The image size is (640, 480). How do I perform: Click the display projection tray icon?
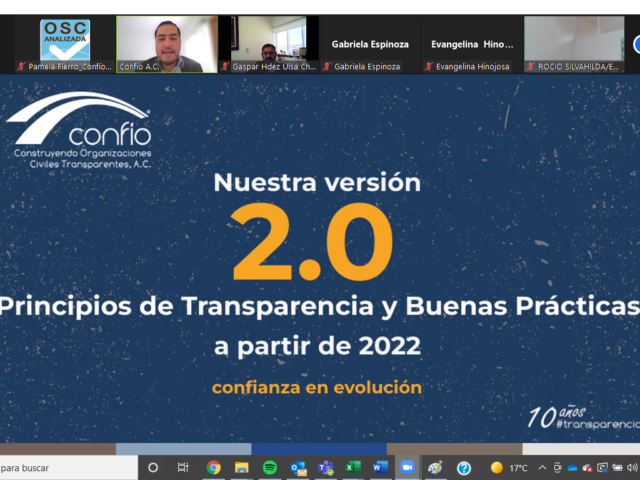click(602, 468)
